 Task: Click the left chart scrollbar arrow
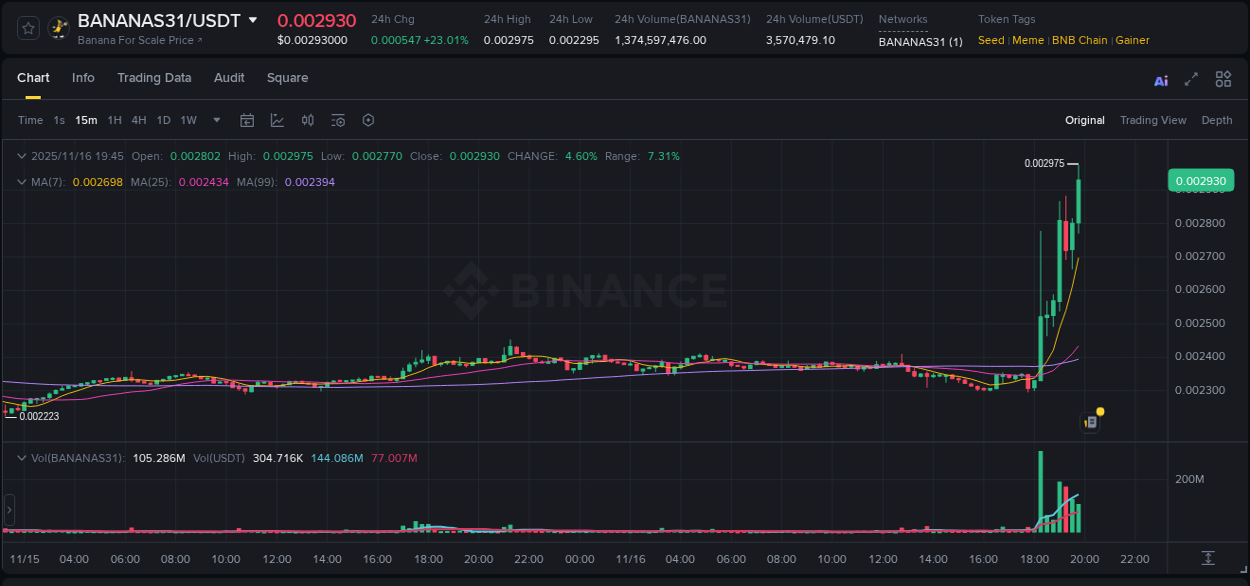[8, 510]
